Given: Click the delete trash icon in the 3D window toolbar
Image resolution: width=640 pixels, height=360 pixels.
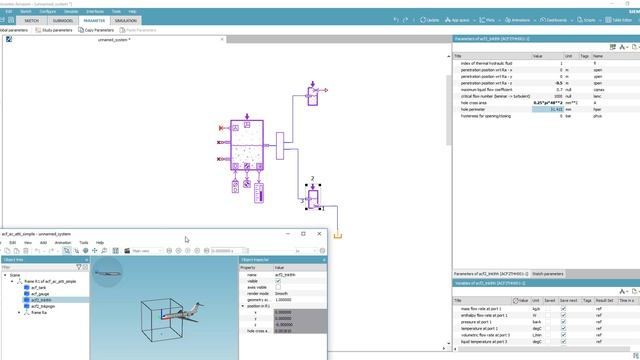Looking at the screenshot, I should click(25, 251).
